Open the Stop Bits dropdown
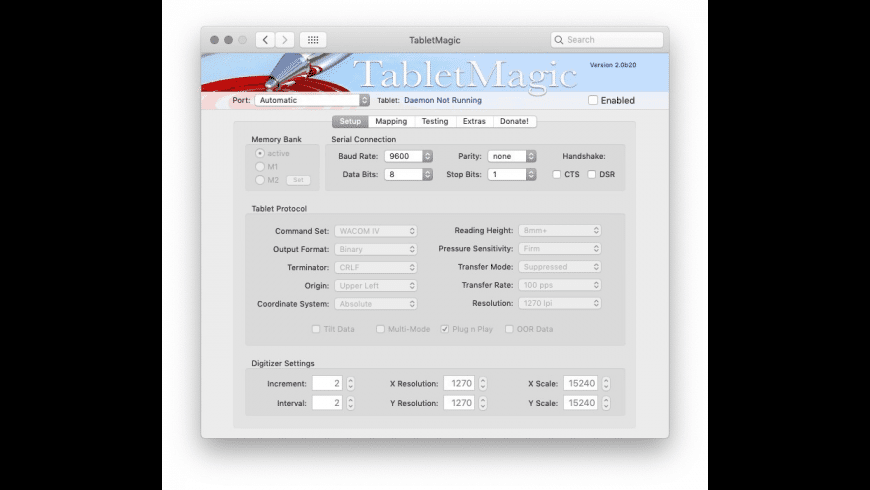 point(512,174)
